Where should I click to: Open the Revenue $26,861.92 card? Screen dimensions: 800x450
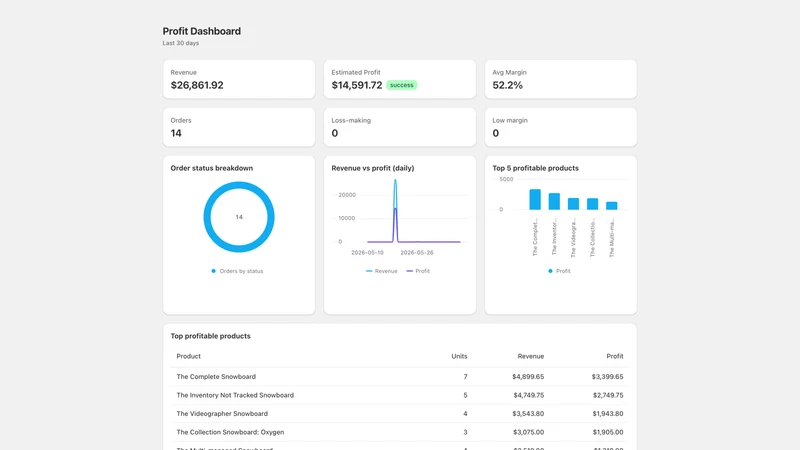pos(239,79)
